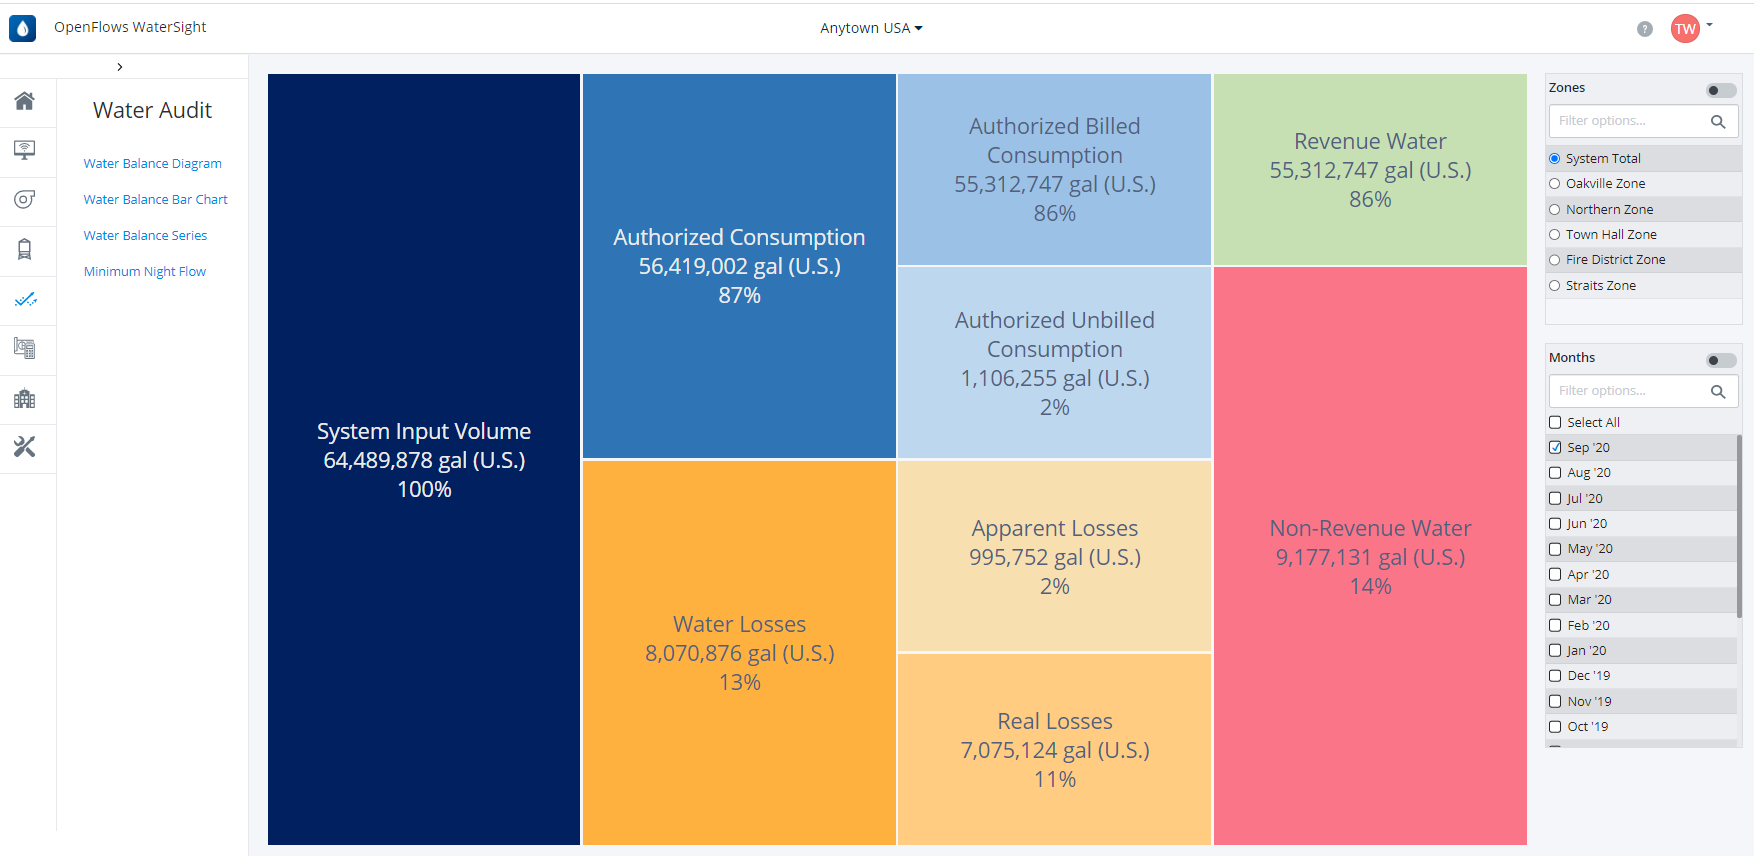Select the Northern Zone radio button

1555,210
